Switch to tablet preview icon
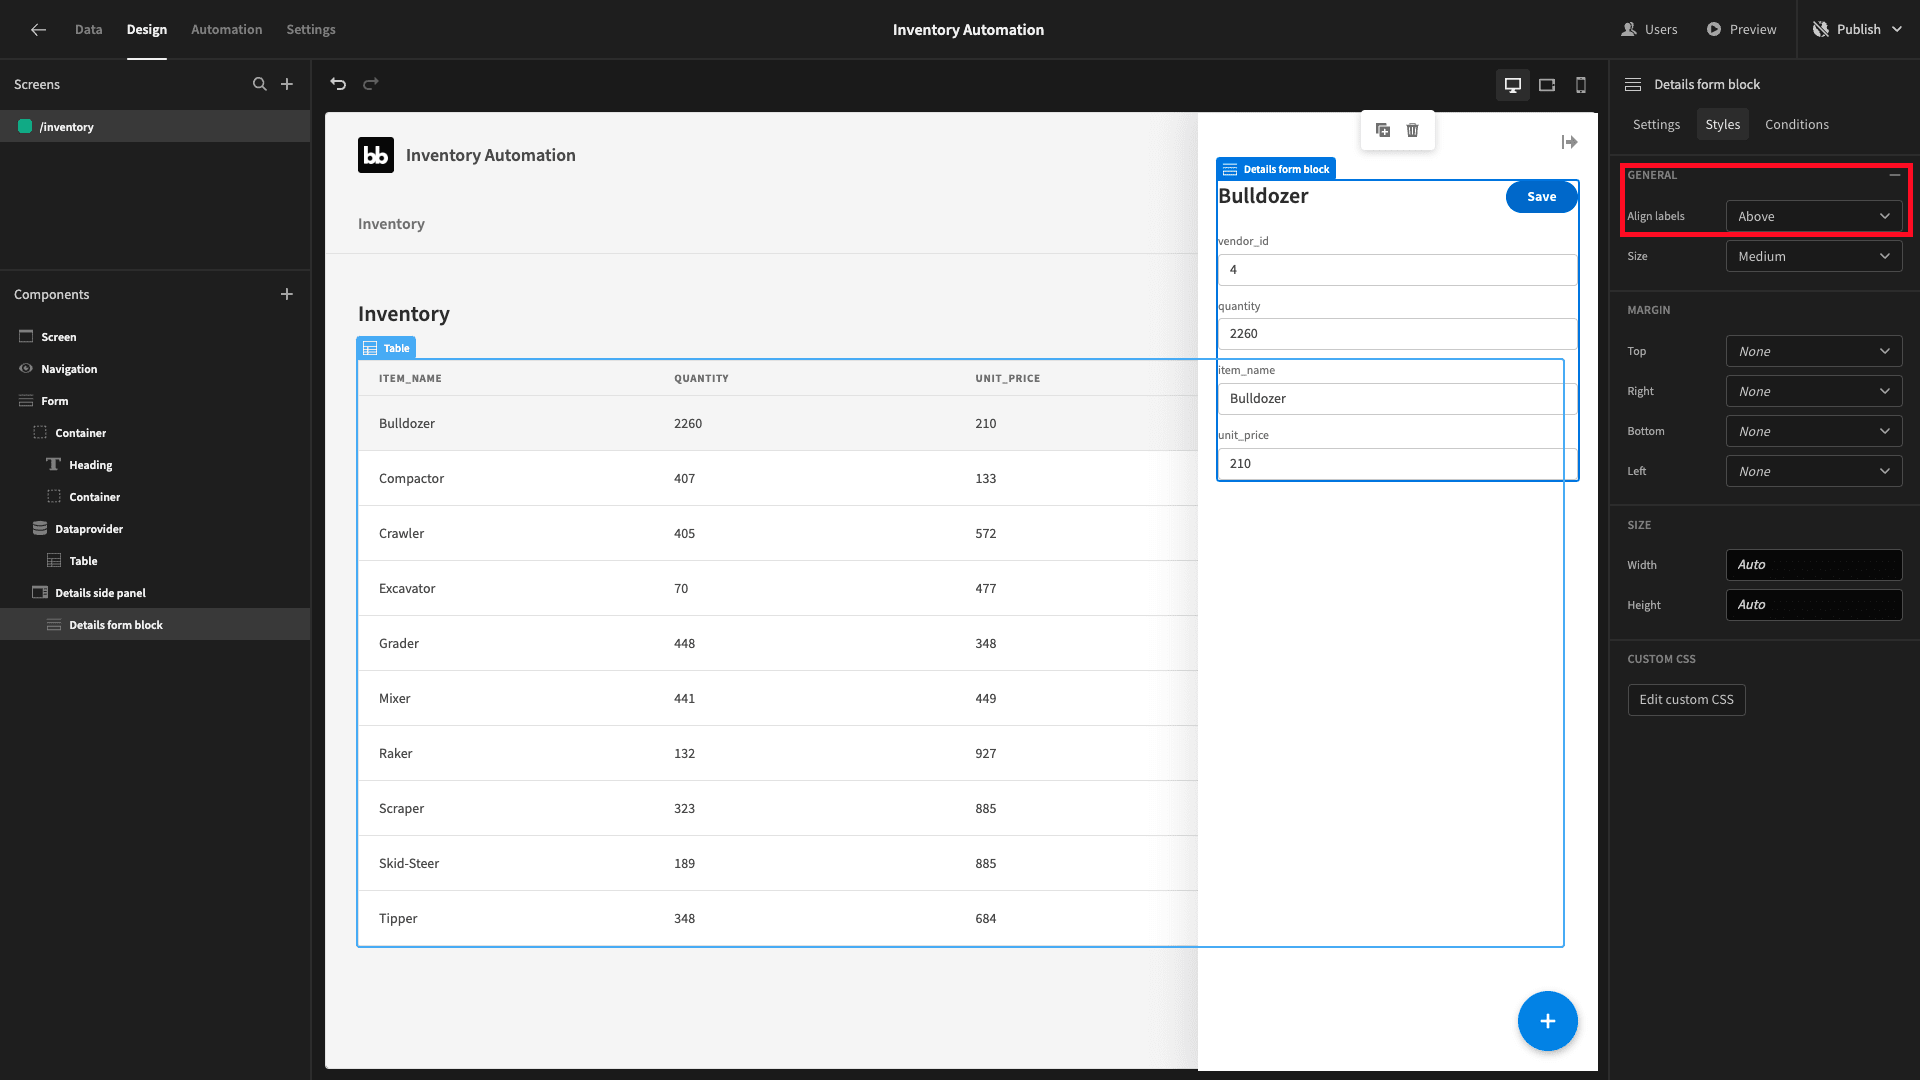 pos(1547,85)
